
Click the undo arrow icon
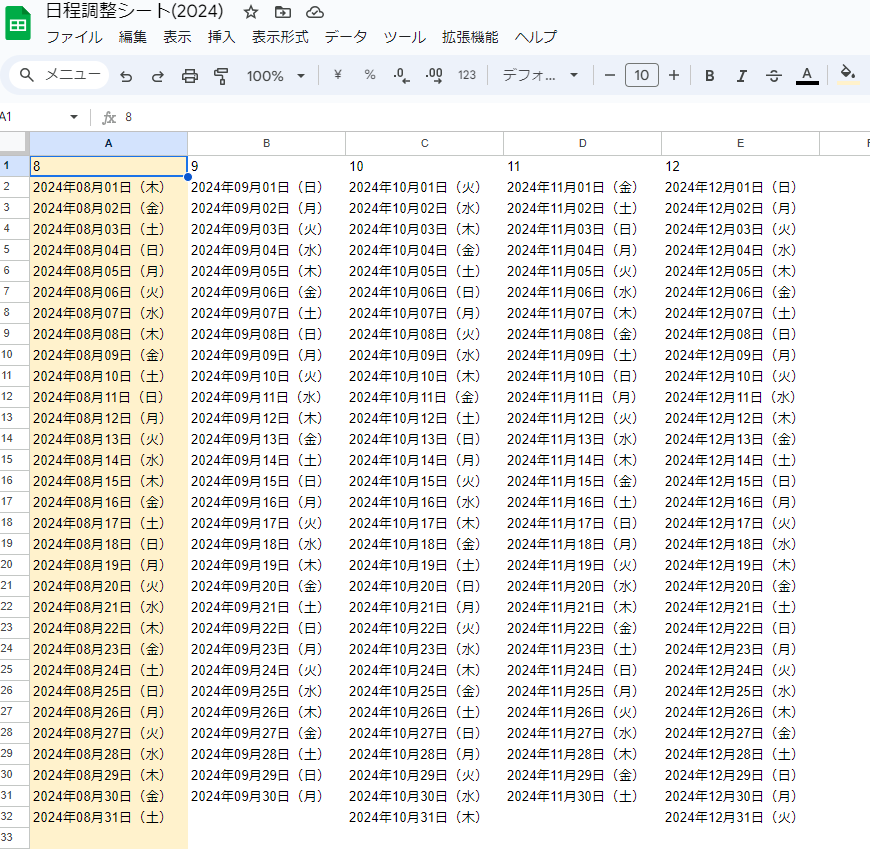click(x=127, y=75)
